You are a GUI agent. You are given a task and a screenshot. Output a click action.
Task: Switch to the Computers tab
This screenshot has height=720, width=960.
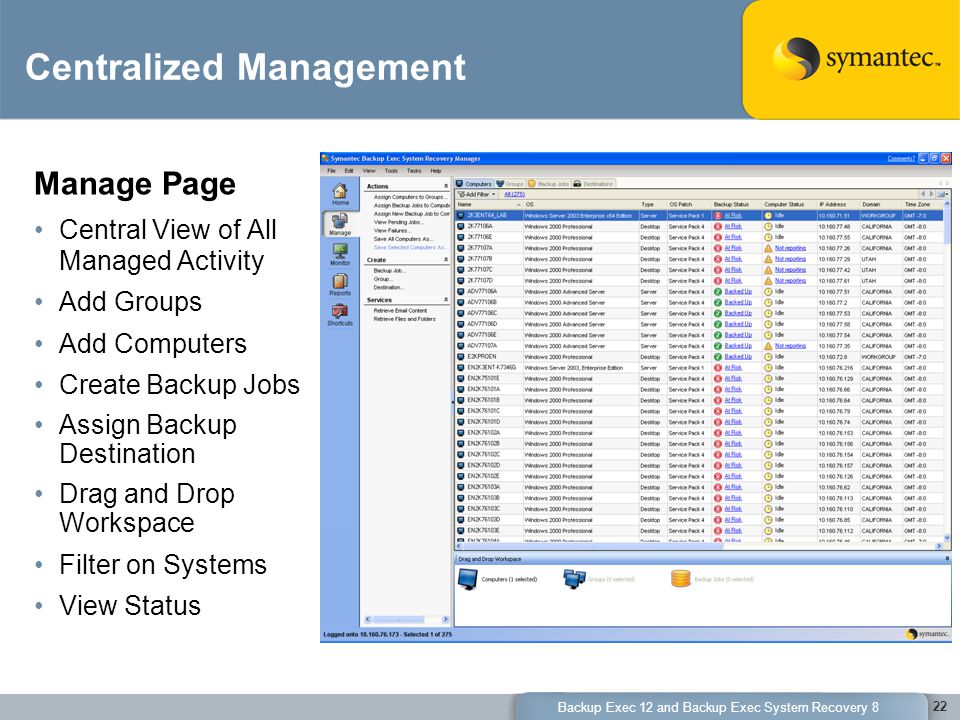tap(474, 184)
